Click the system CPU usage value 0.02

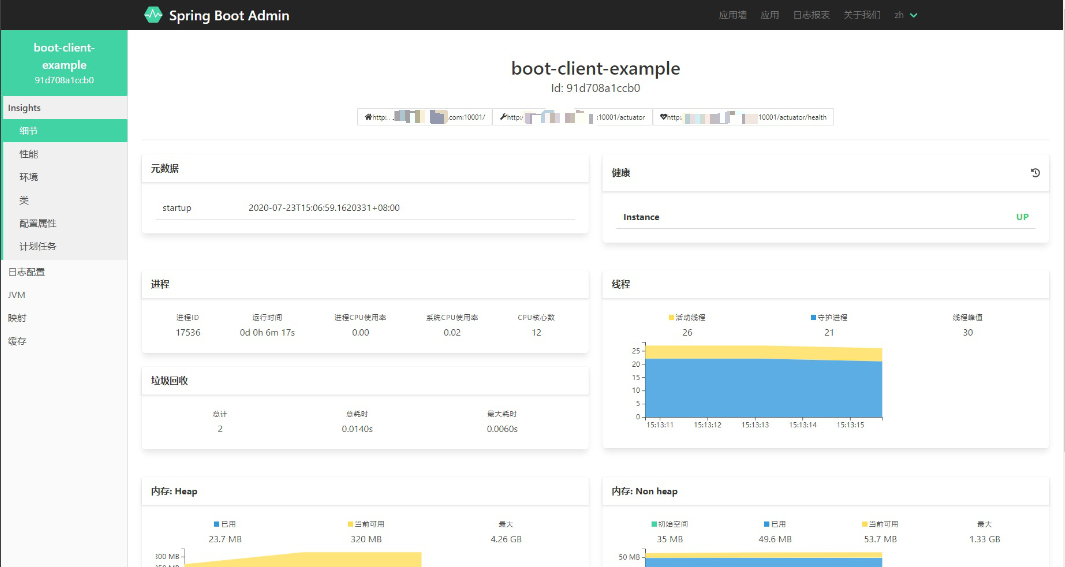(452, 333)
